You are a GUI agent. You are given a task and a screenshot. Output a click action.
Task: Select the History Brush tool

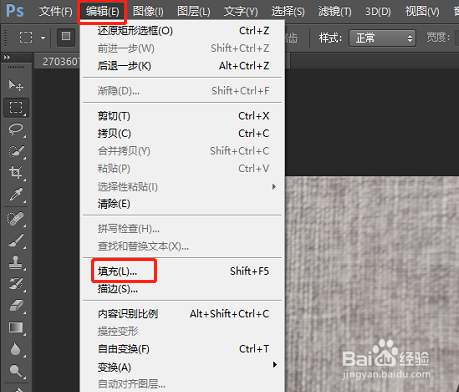pos(16,284)
